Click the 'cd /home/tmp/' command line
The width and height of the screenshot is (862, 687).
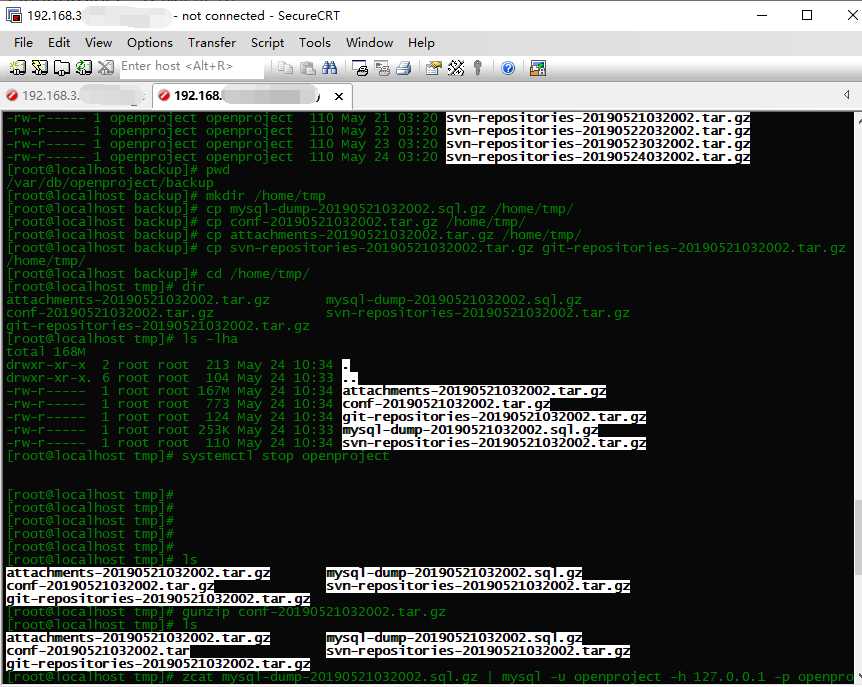click(158, 274)
